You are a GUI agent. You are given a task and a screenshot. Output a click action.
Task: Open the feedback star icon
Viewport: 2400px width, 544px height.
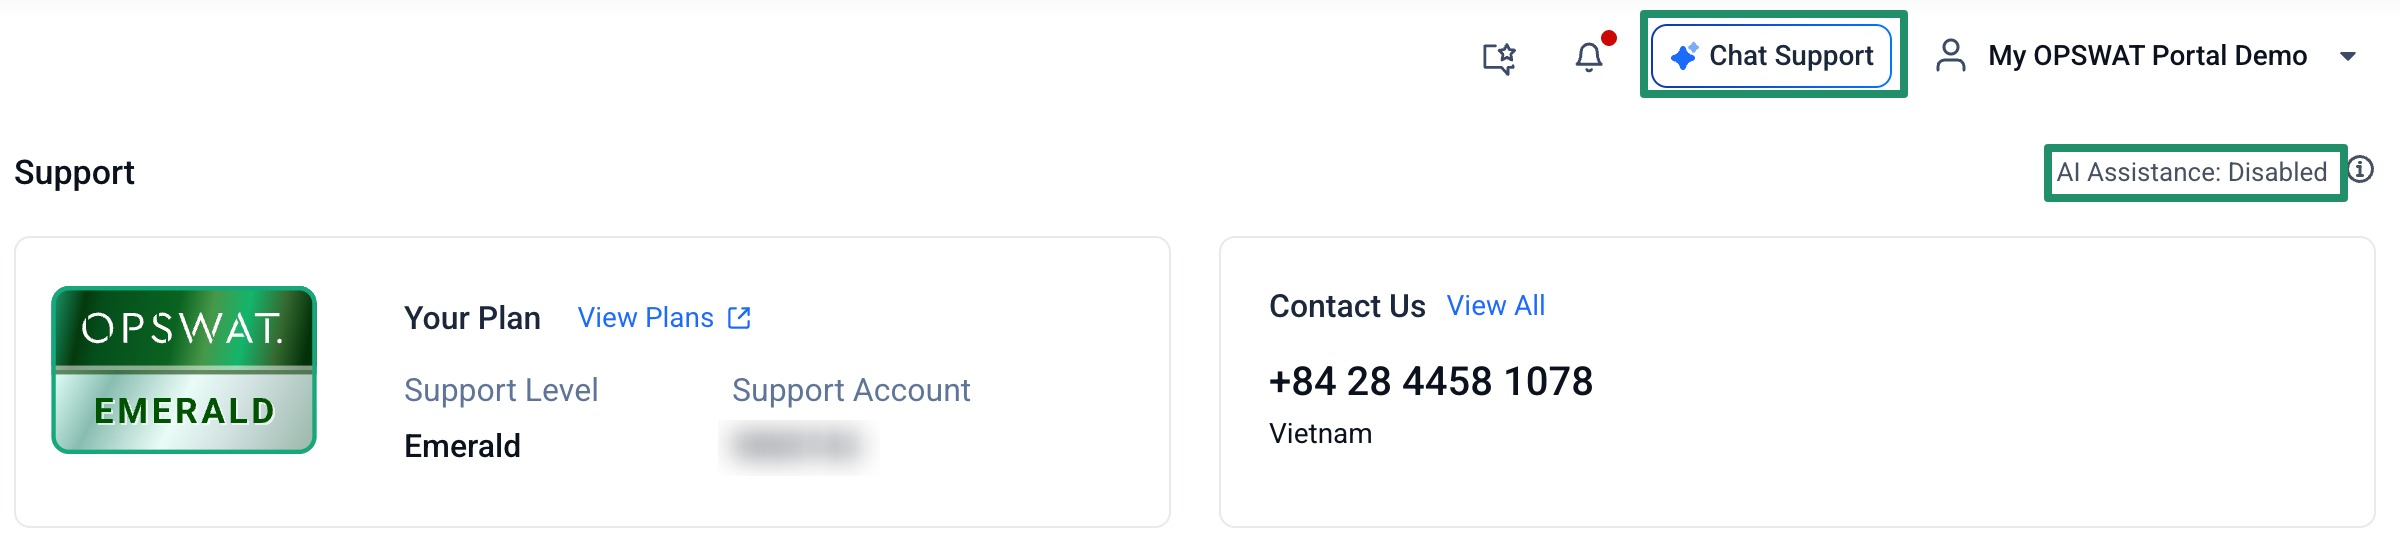click(x=1498, y=58)
